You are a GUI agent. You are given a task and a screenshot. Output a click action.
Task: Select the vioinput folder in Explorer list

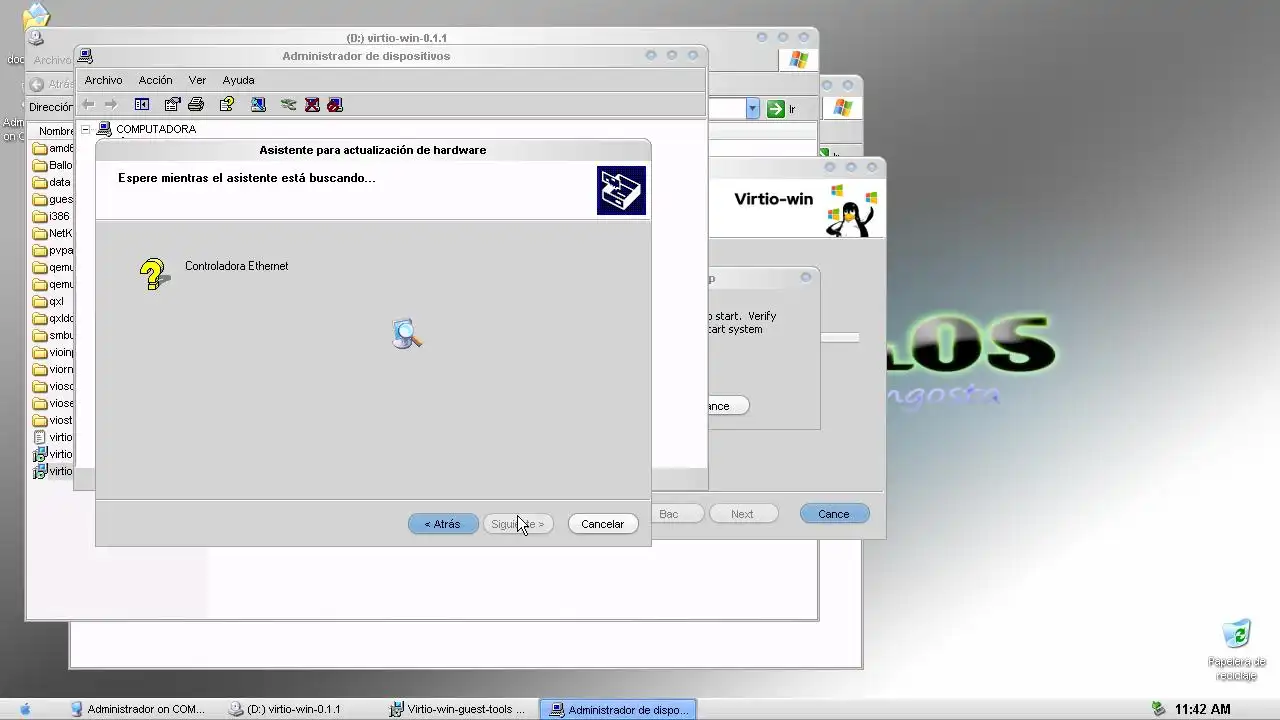53,352
